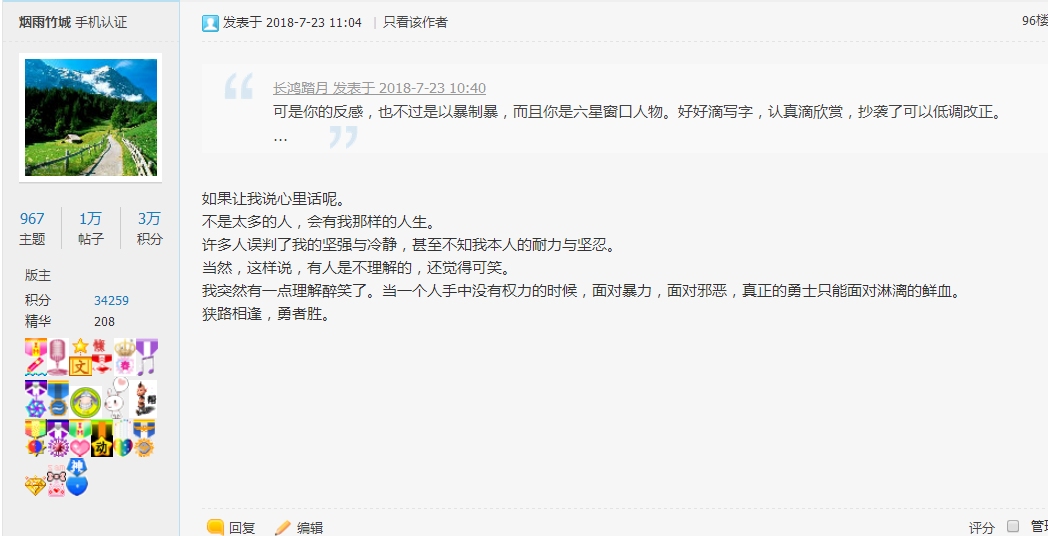Click 编辑 to edit the post
This screenshot has width=1048, height=536.
[299, 527]
